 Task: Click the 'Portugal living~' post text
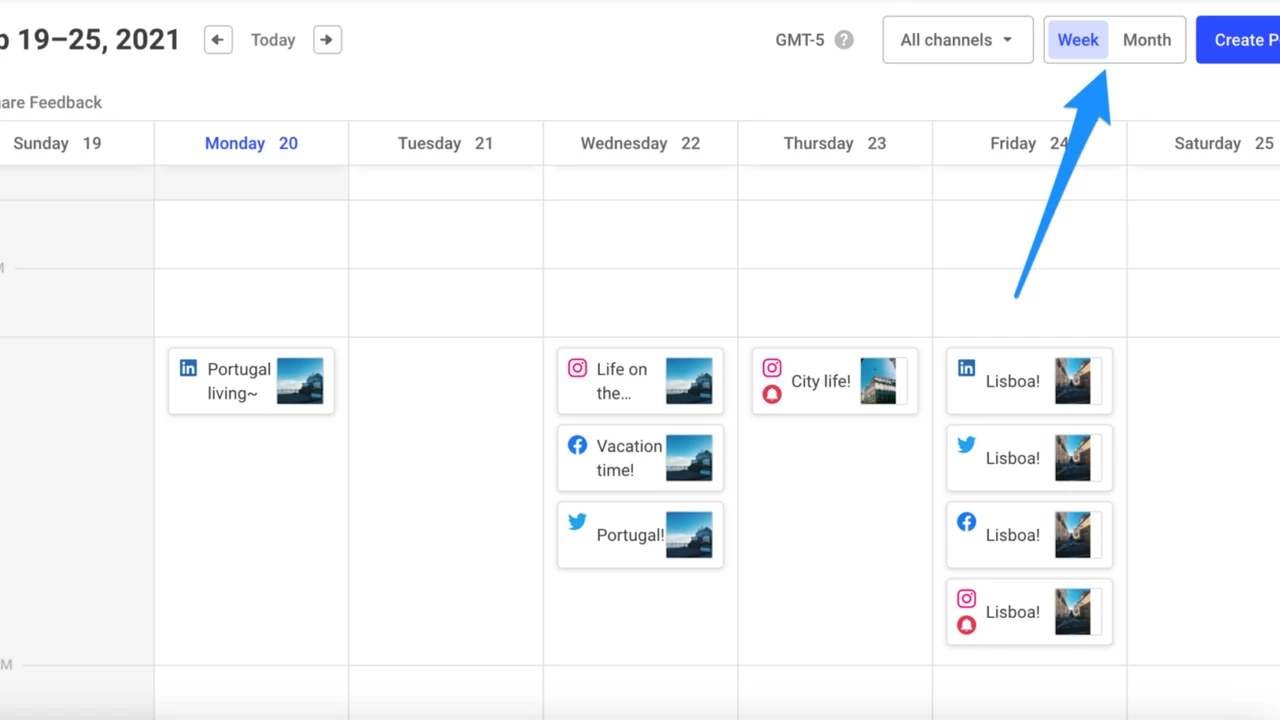click(x=239, y=381)
